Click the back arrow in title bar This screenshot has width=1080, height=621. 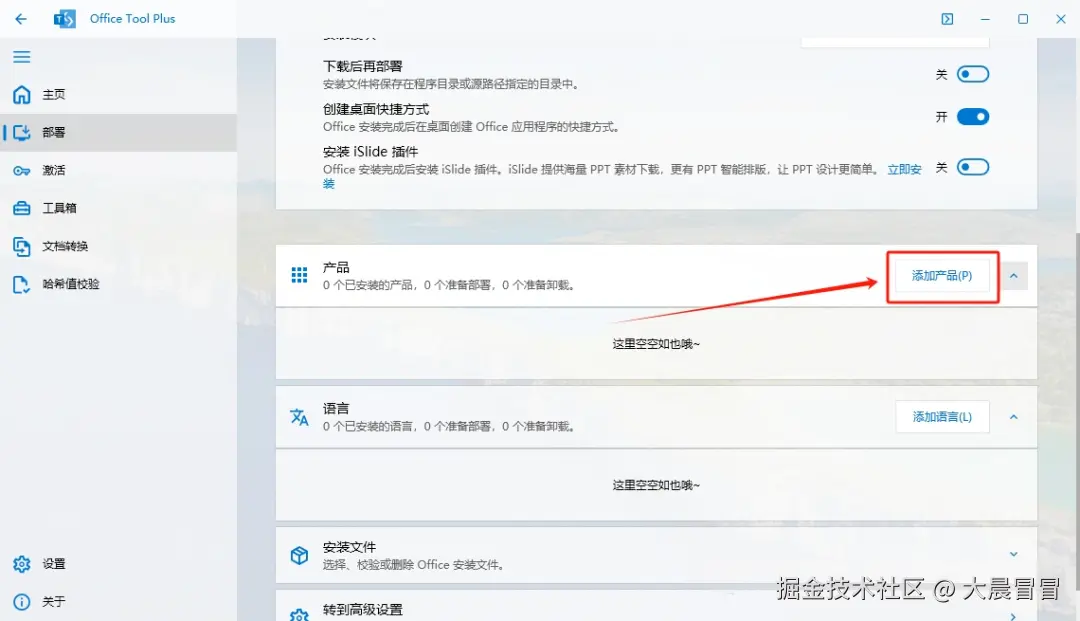[21, 19]
